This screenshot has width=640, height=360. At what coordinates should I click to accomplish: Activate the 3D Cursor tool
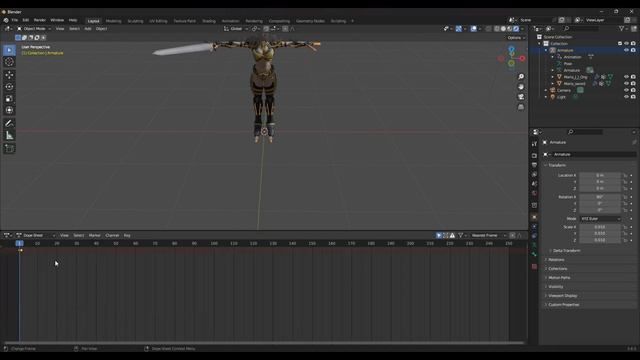click(9, 62)
